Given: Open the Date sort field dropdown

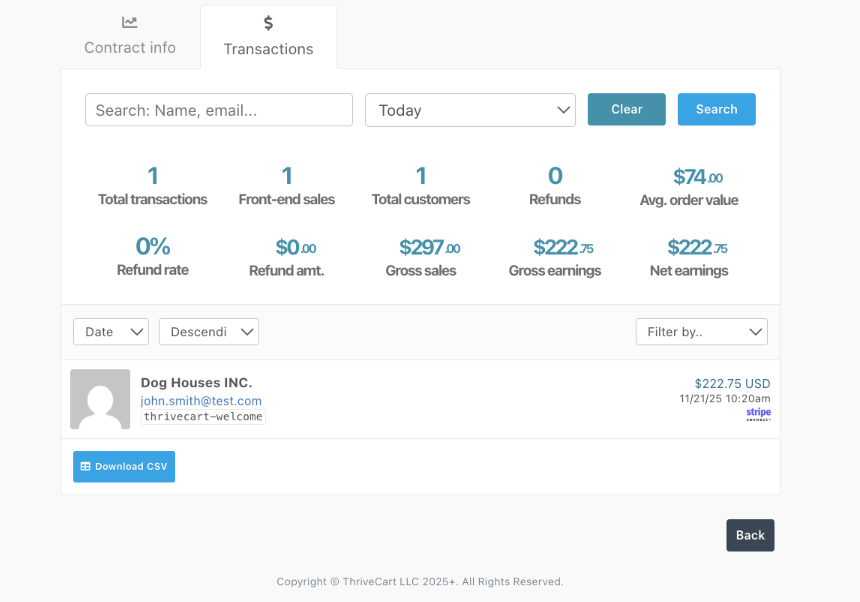Looking at the screenshot, I should (x=111, y=332).
